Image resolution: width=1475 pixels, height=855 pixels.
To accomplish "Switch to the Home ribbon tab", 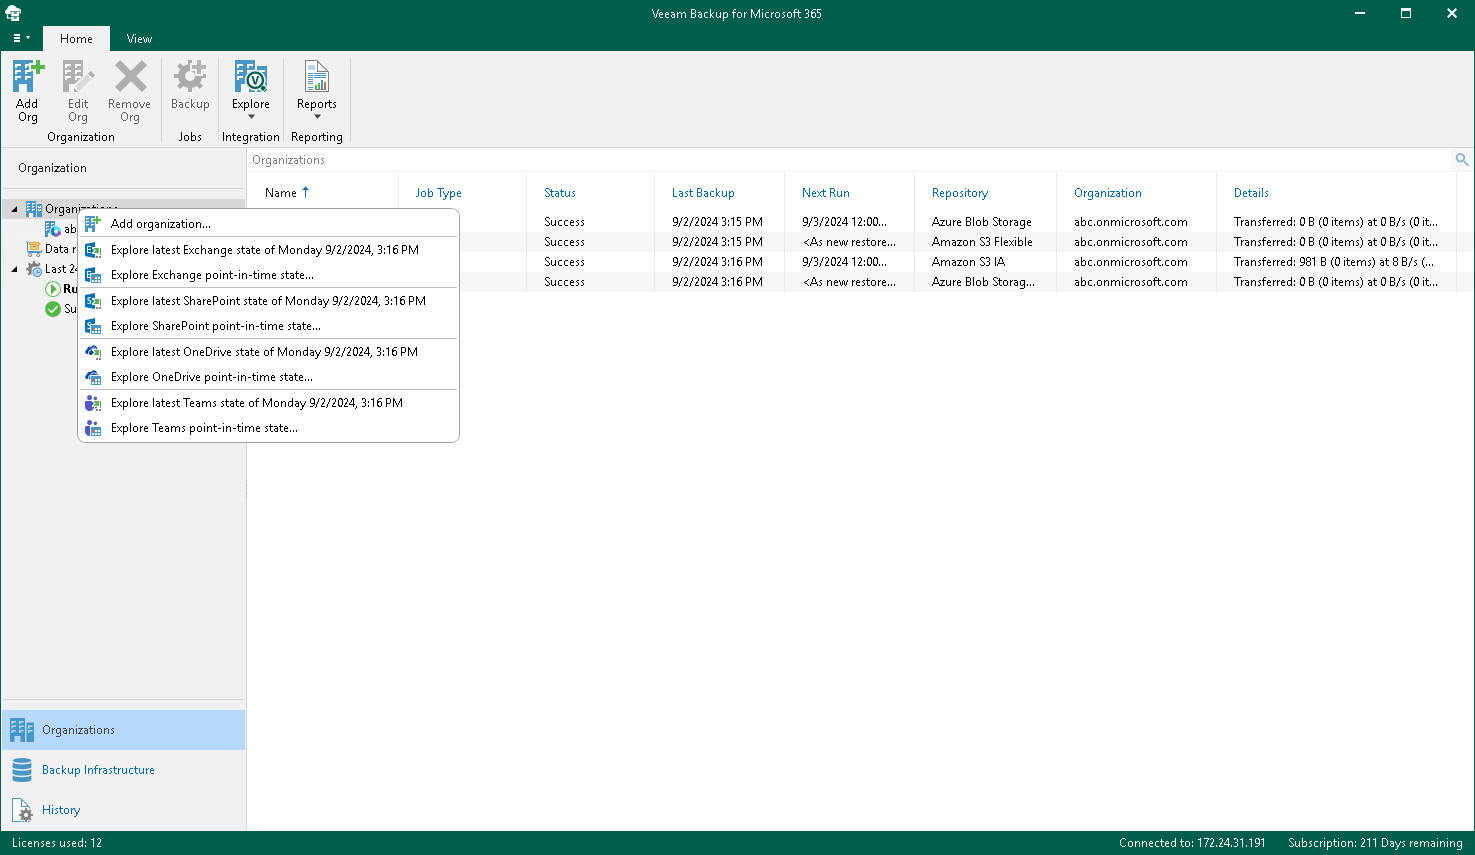I will (x=76, y=39).
